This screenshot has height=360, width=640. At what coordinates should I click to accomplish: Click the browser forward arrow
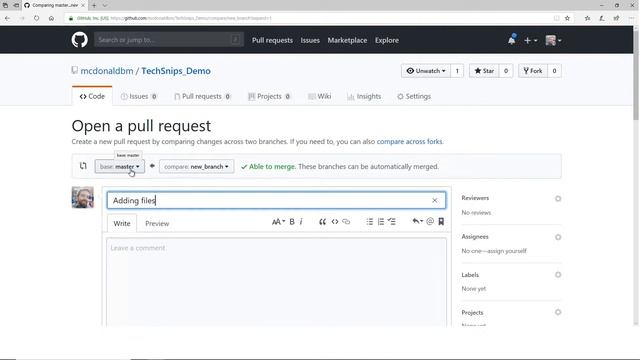(22, 18)
